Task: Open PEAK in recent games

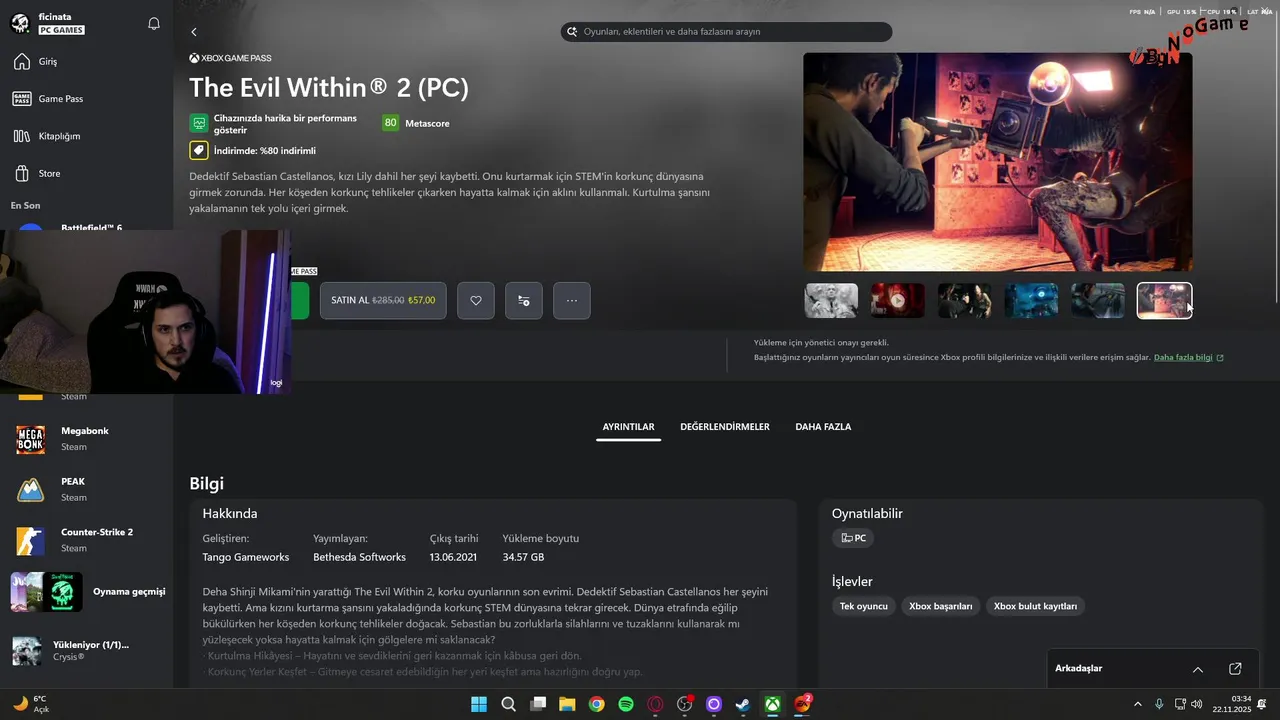Action: (86, 490)
